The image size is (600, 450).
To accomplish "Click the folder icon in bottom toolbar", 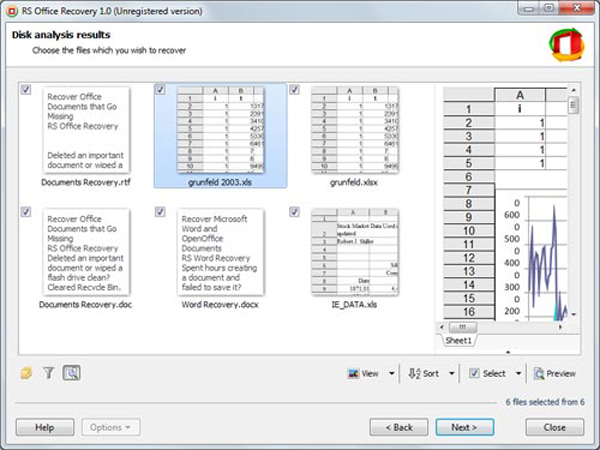I will pyautogui.click(x=26, y=373).
